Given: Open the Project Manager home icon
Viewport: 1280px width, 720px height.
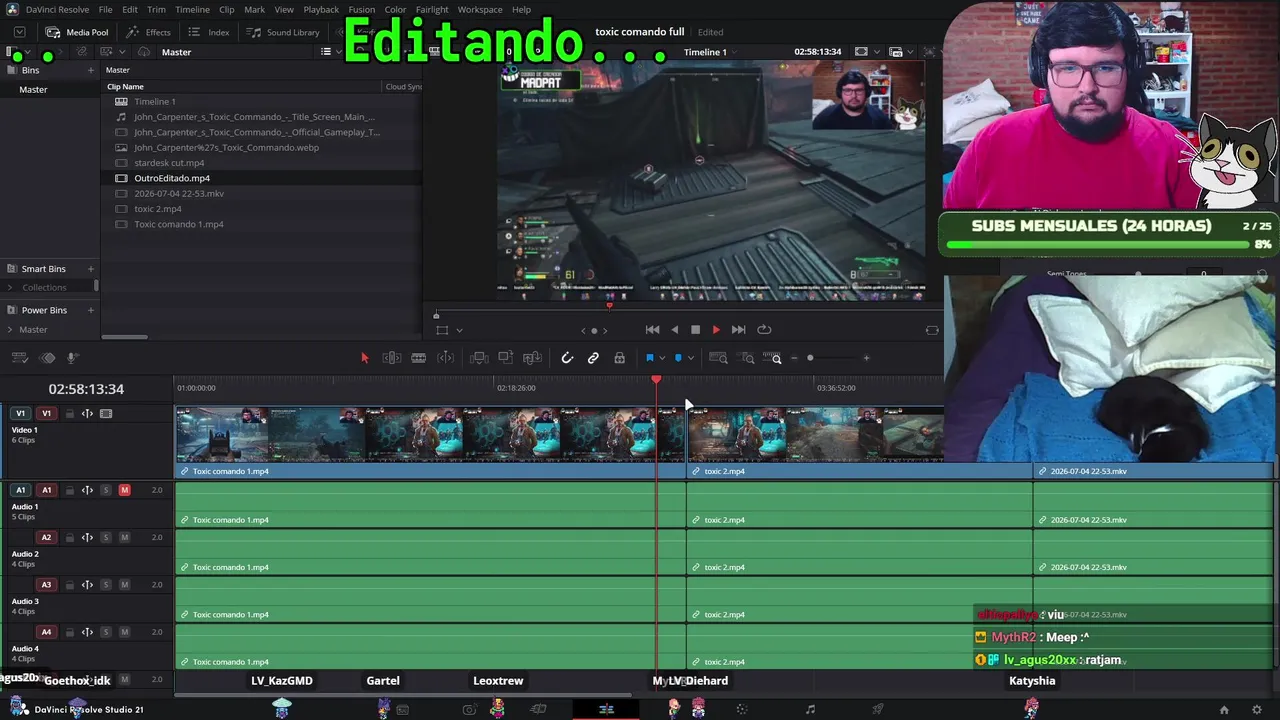Looking at the screenshot, I should (1224, 710).
